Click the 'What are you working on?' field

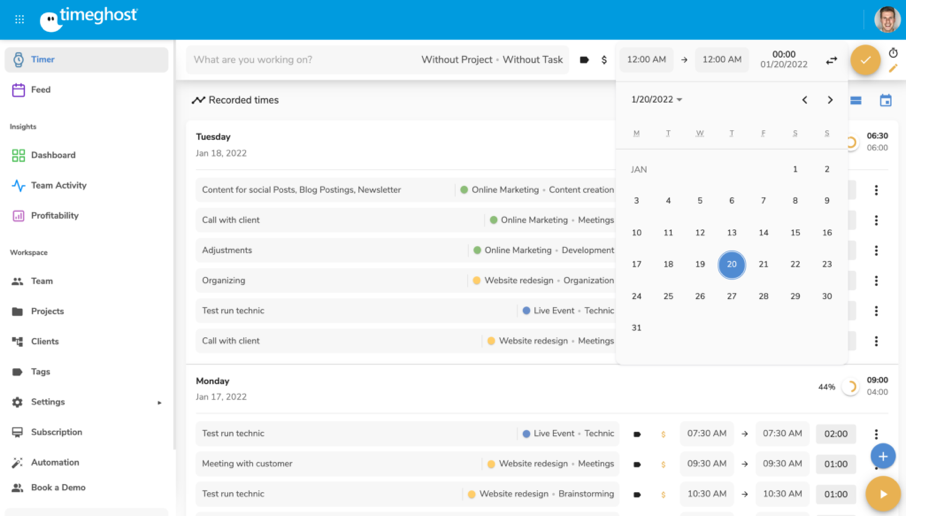(x=300, y=60)
